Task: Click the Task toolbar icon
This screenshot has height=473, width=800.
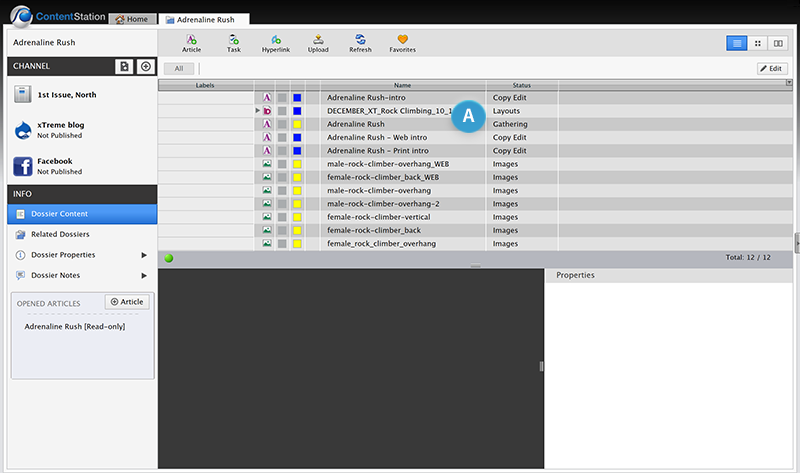Action: tap(233, 40)
